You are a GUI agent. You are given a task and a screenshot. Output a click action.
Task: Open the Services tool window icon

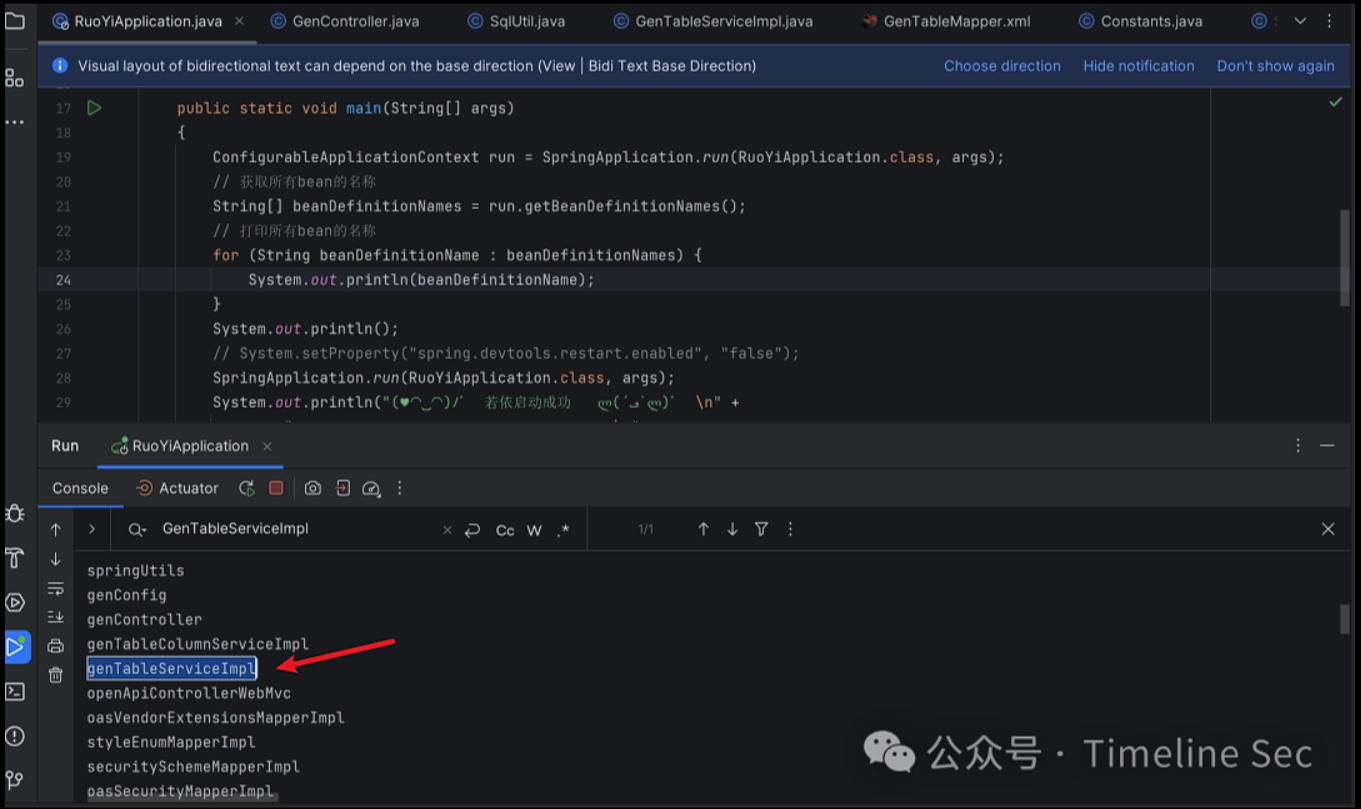[15, 602]
